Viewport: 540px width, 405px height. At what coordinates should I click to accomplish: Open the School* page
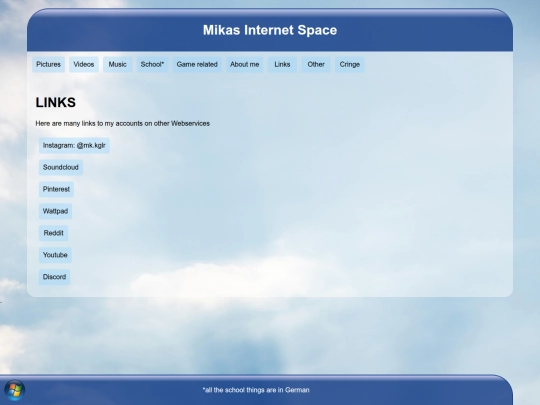152,64
